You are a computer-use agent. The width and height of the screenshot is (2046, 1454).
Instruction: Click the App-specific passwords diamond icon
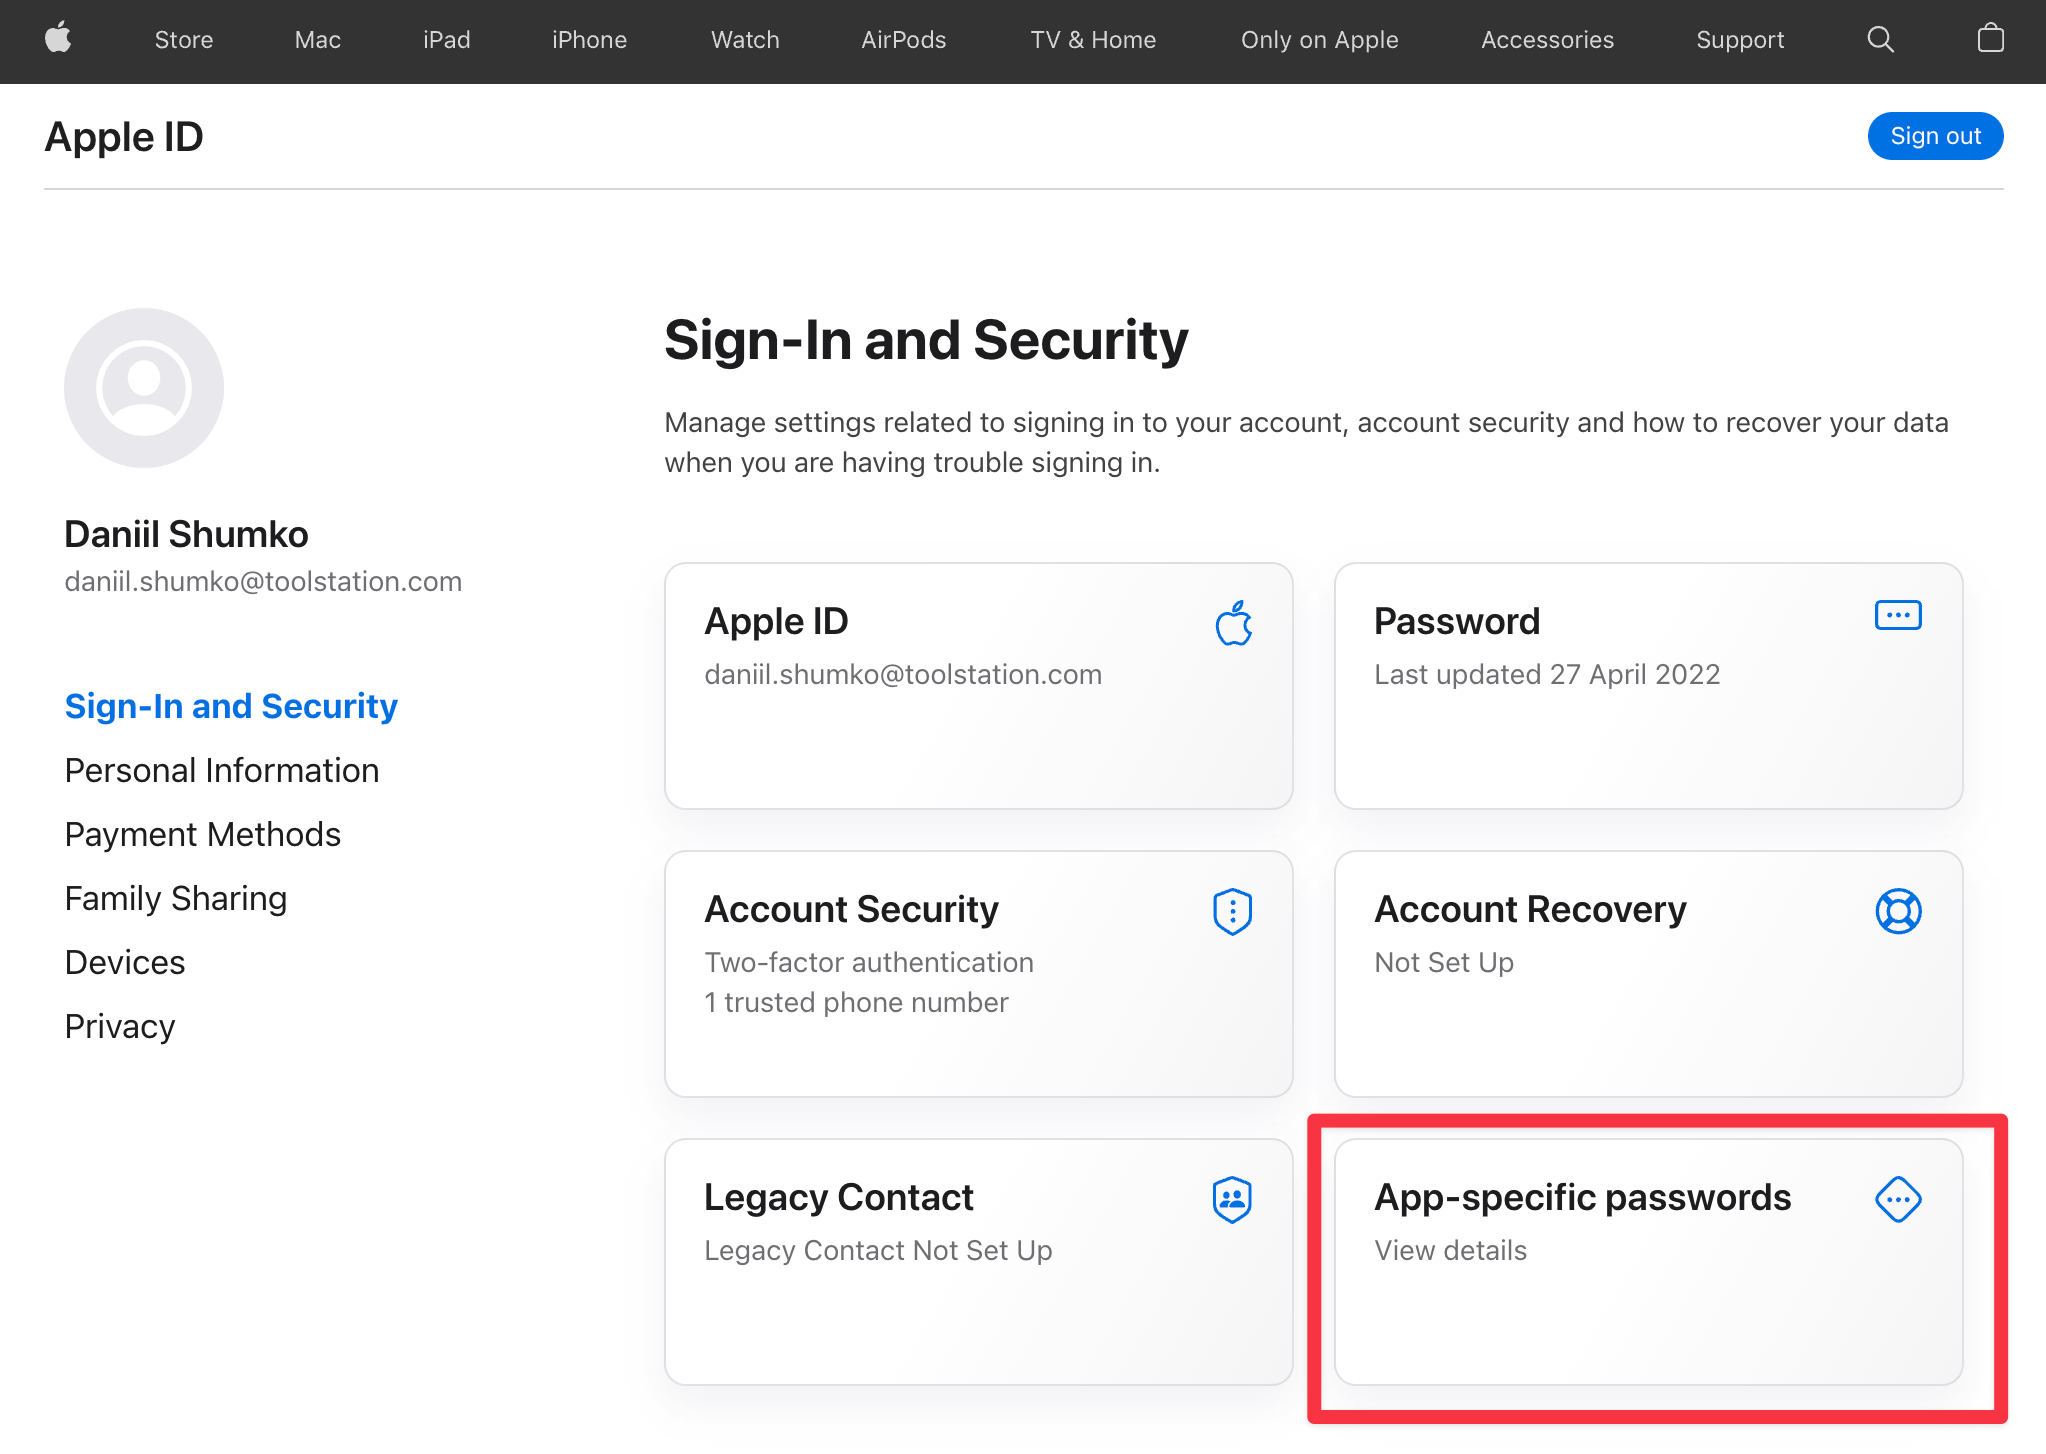[x=1897, y=1199]
